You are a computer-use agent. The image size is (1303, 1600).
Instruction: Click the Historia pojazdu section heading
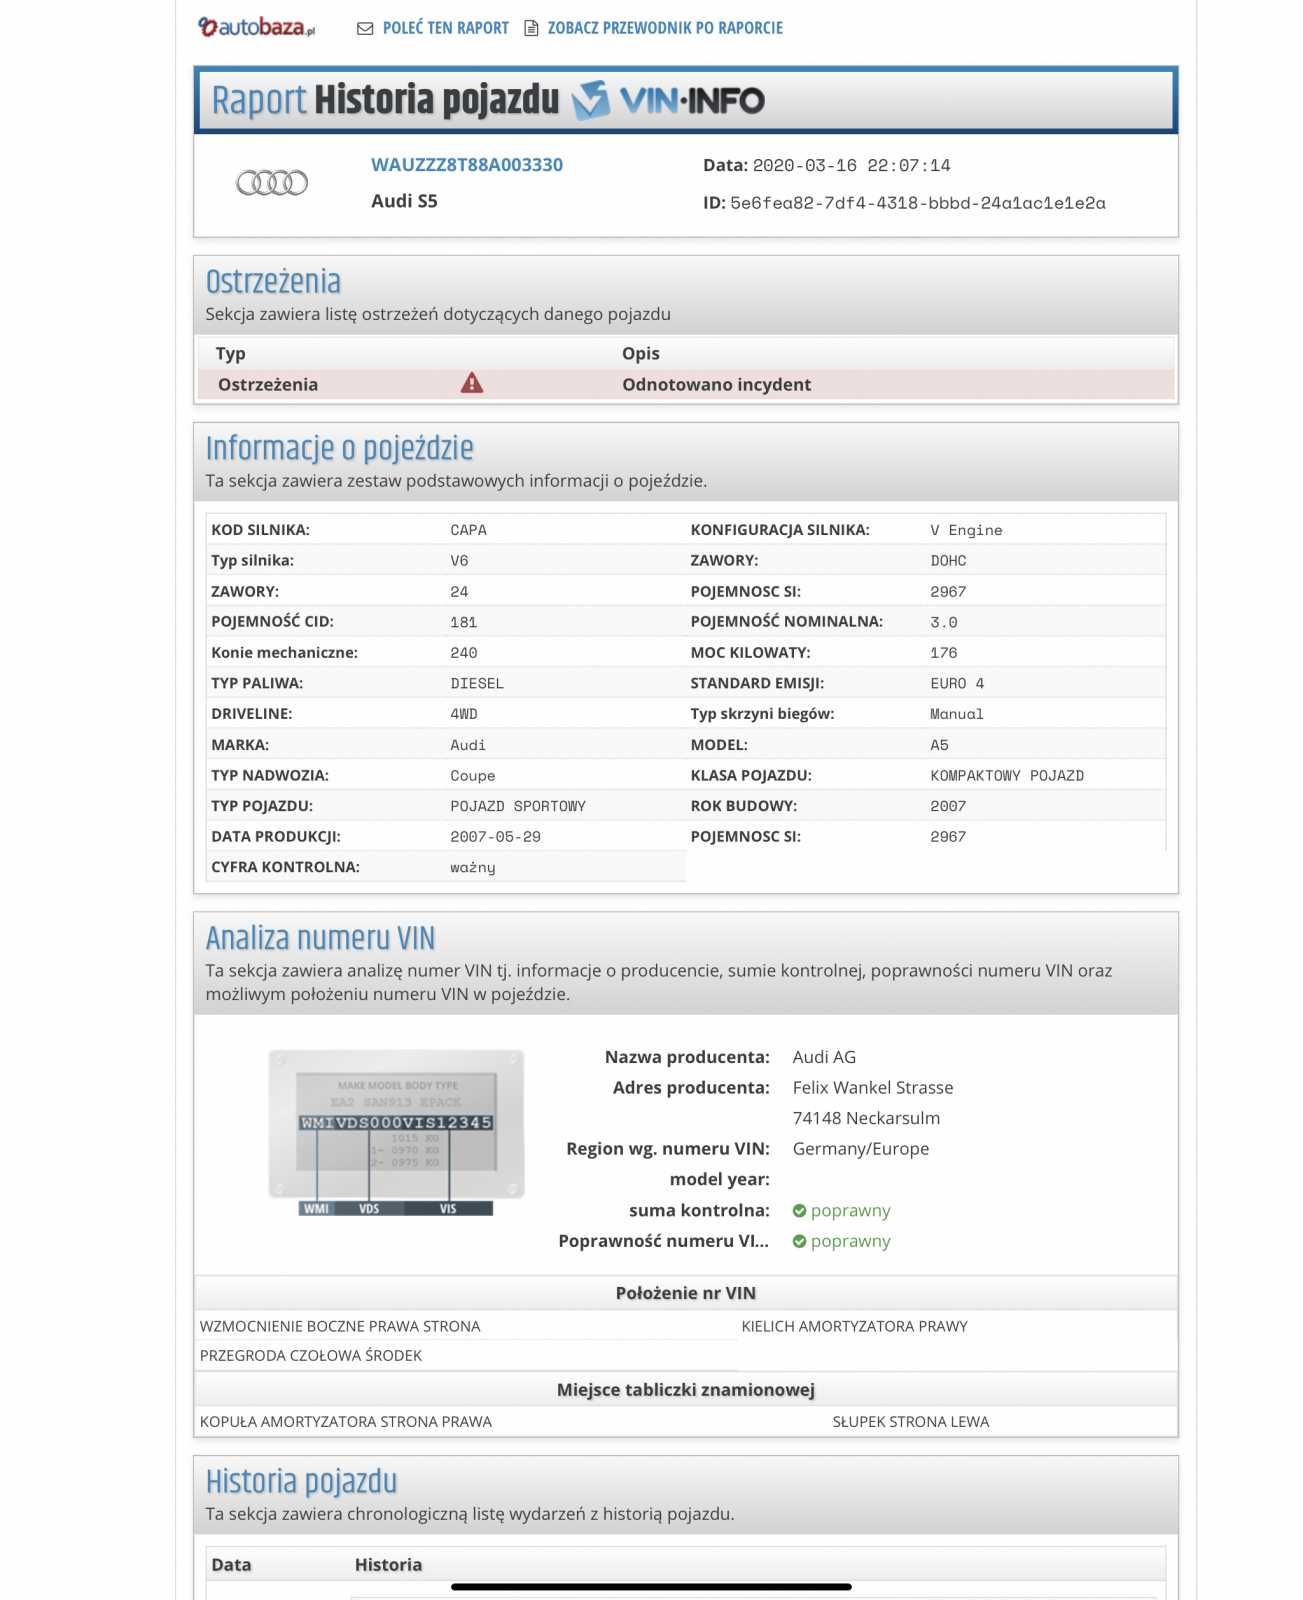[x=301, y=1481]
